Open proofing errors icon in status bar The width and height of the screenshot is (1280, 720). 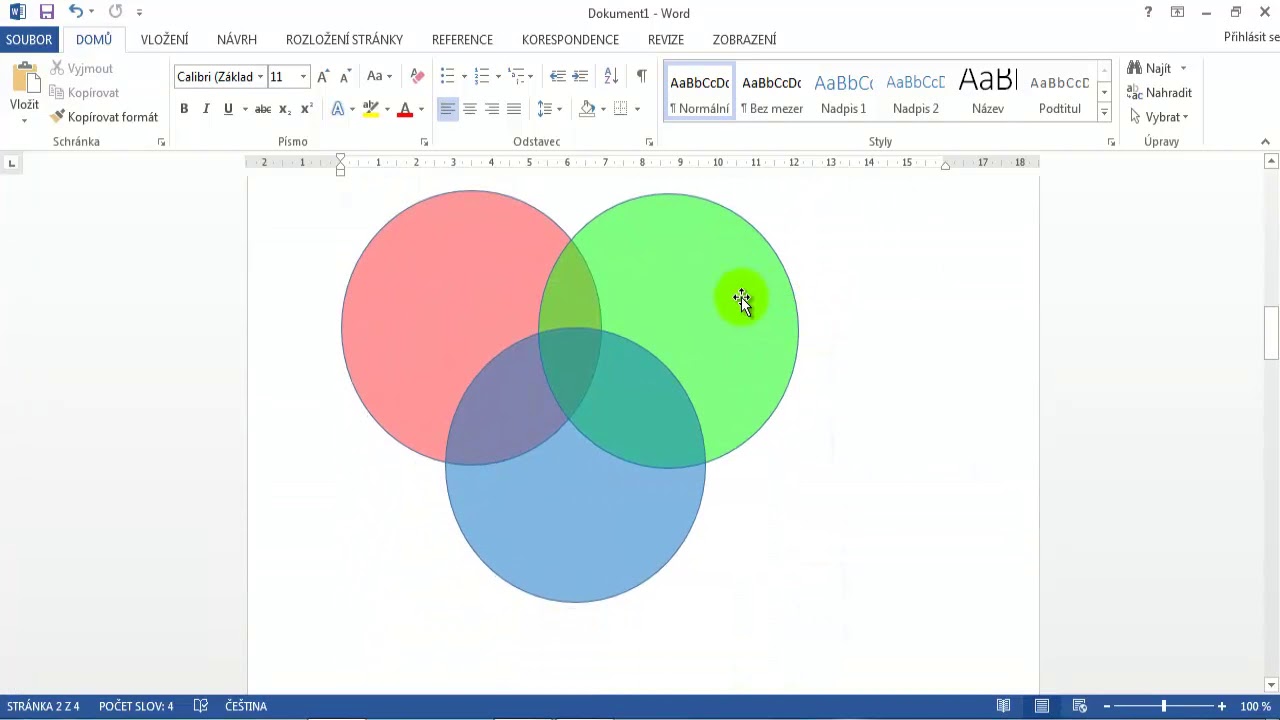click(x=200, y=706)
